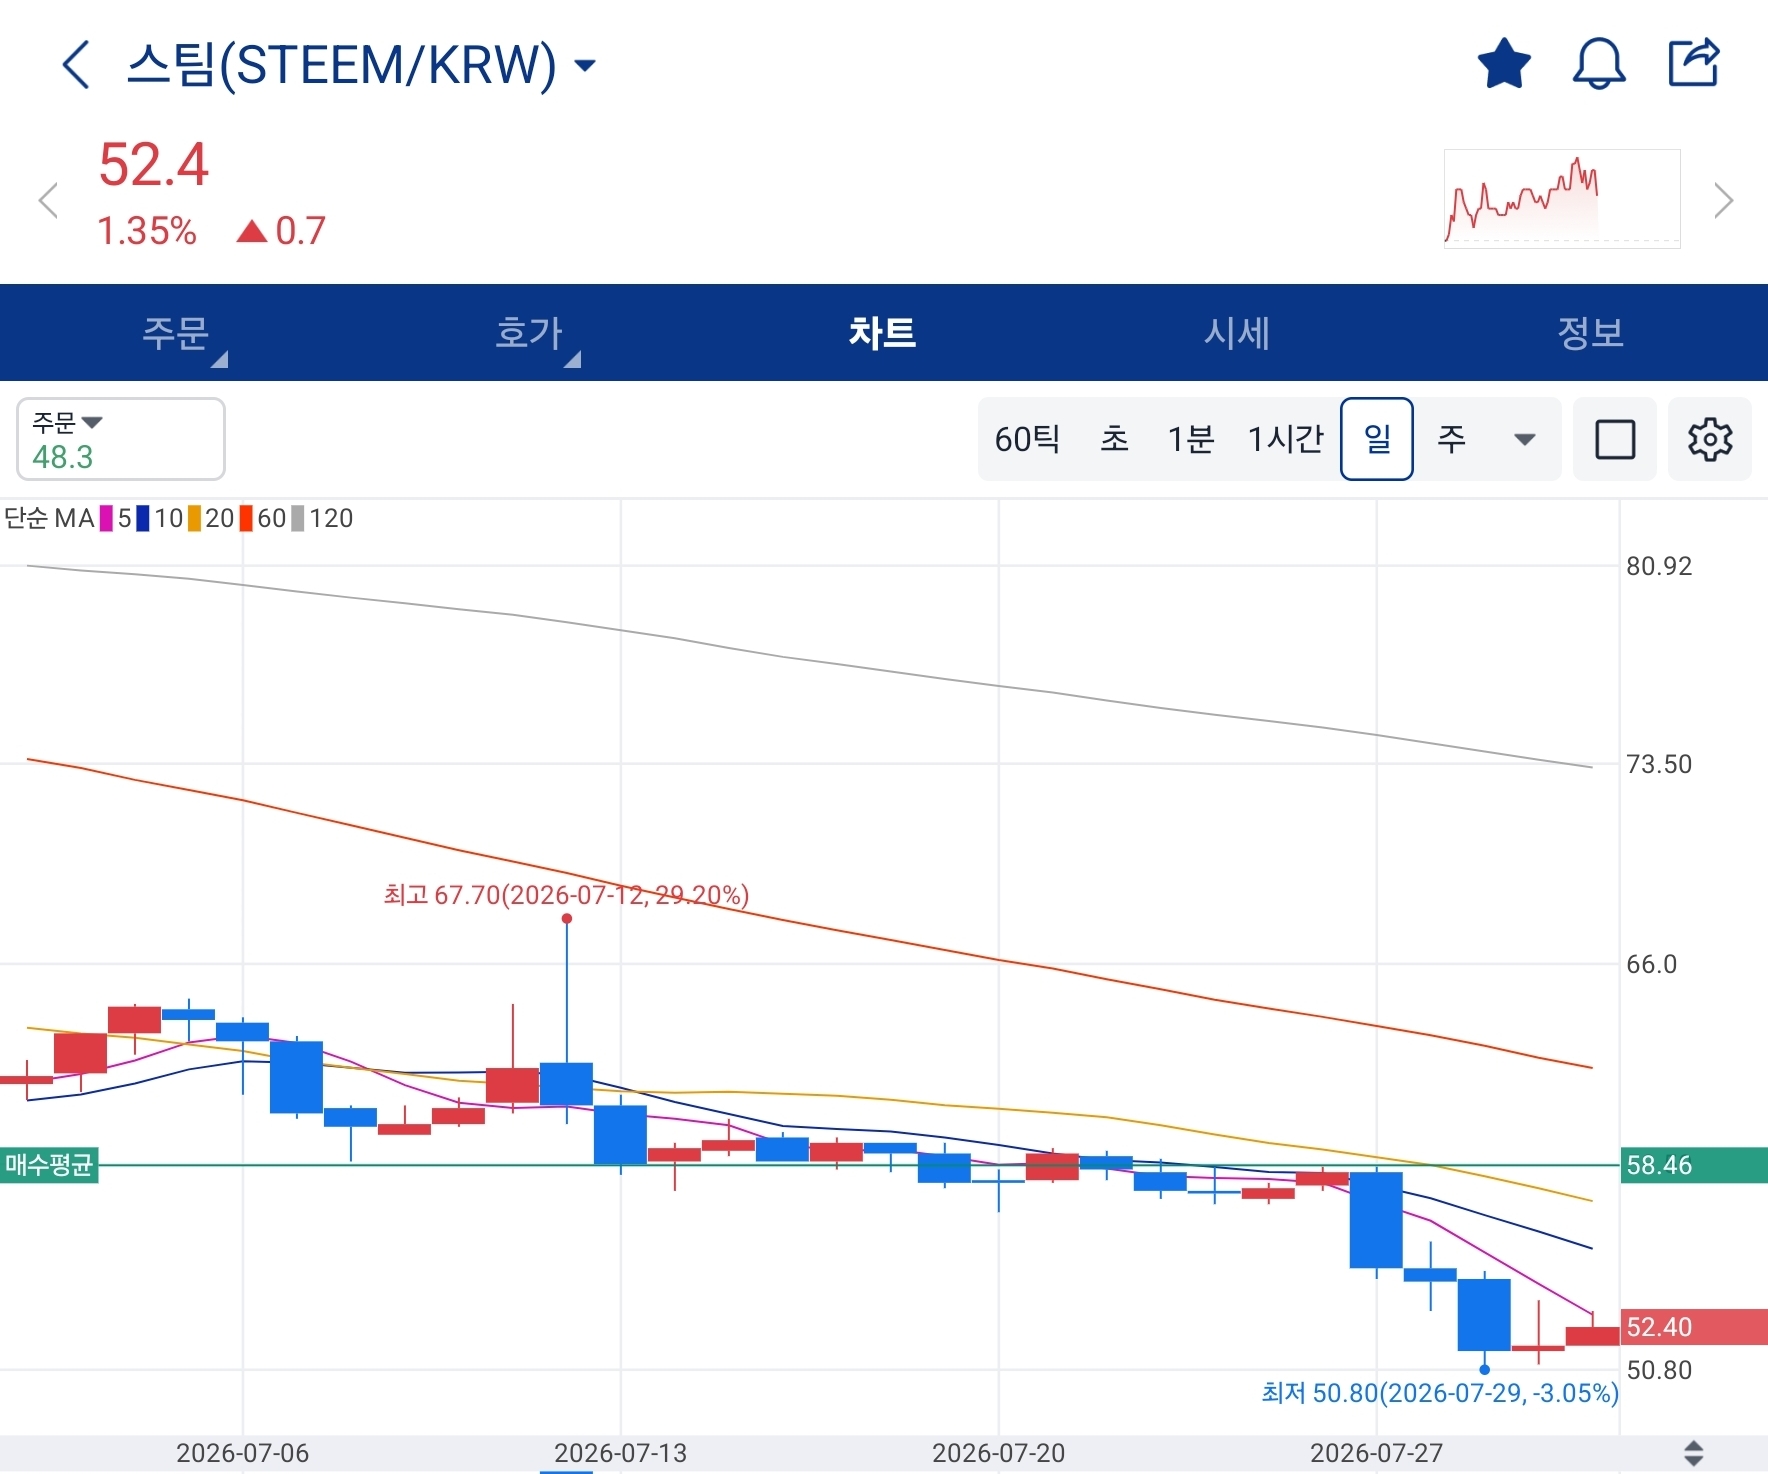Switch to the 호가 tab

530,333
